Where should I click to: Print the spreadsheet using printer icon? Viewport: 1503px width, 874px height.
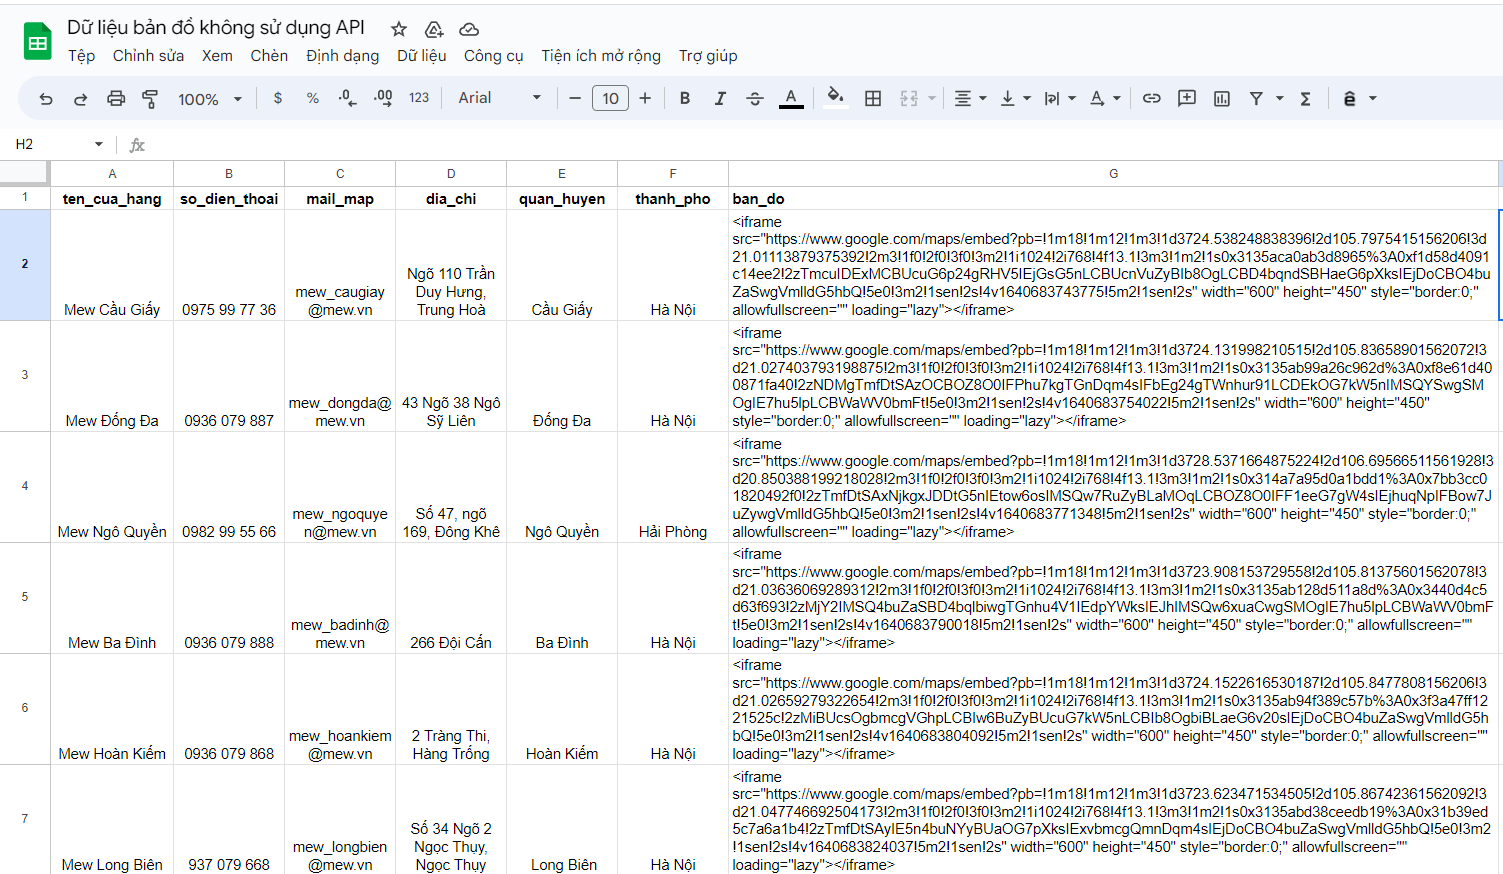click(x=116, y=98)
